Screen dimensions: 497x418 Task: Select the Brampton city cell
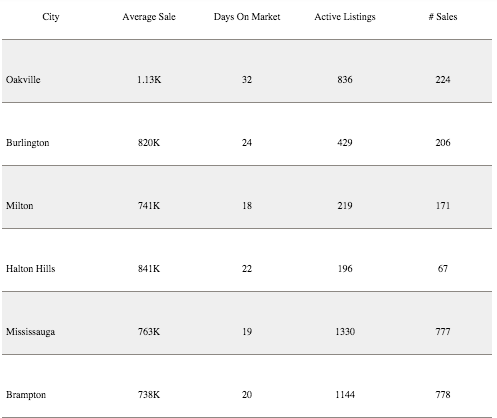click(26, 395)
